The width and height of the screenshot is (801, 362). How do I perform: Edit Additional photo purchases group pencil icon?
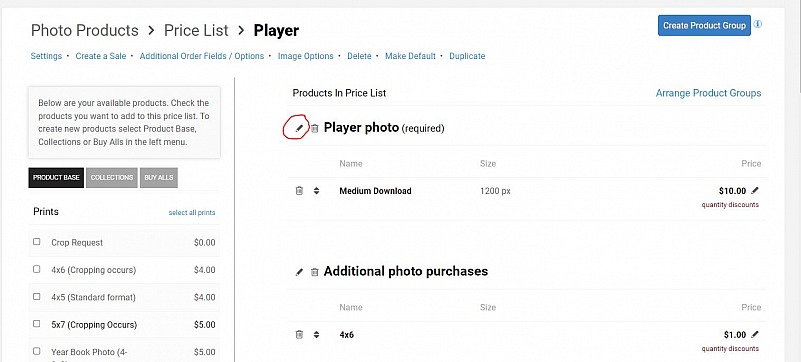(299, 272)
